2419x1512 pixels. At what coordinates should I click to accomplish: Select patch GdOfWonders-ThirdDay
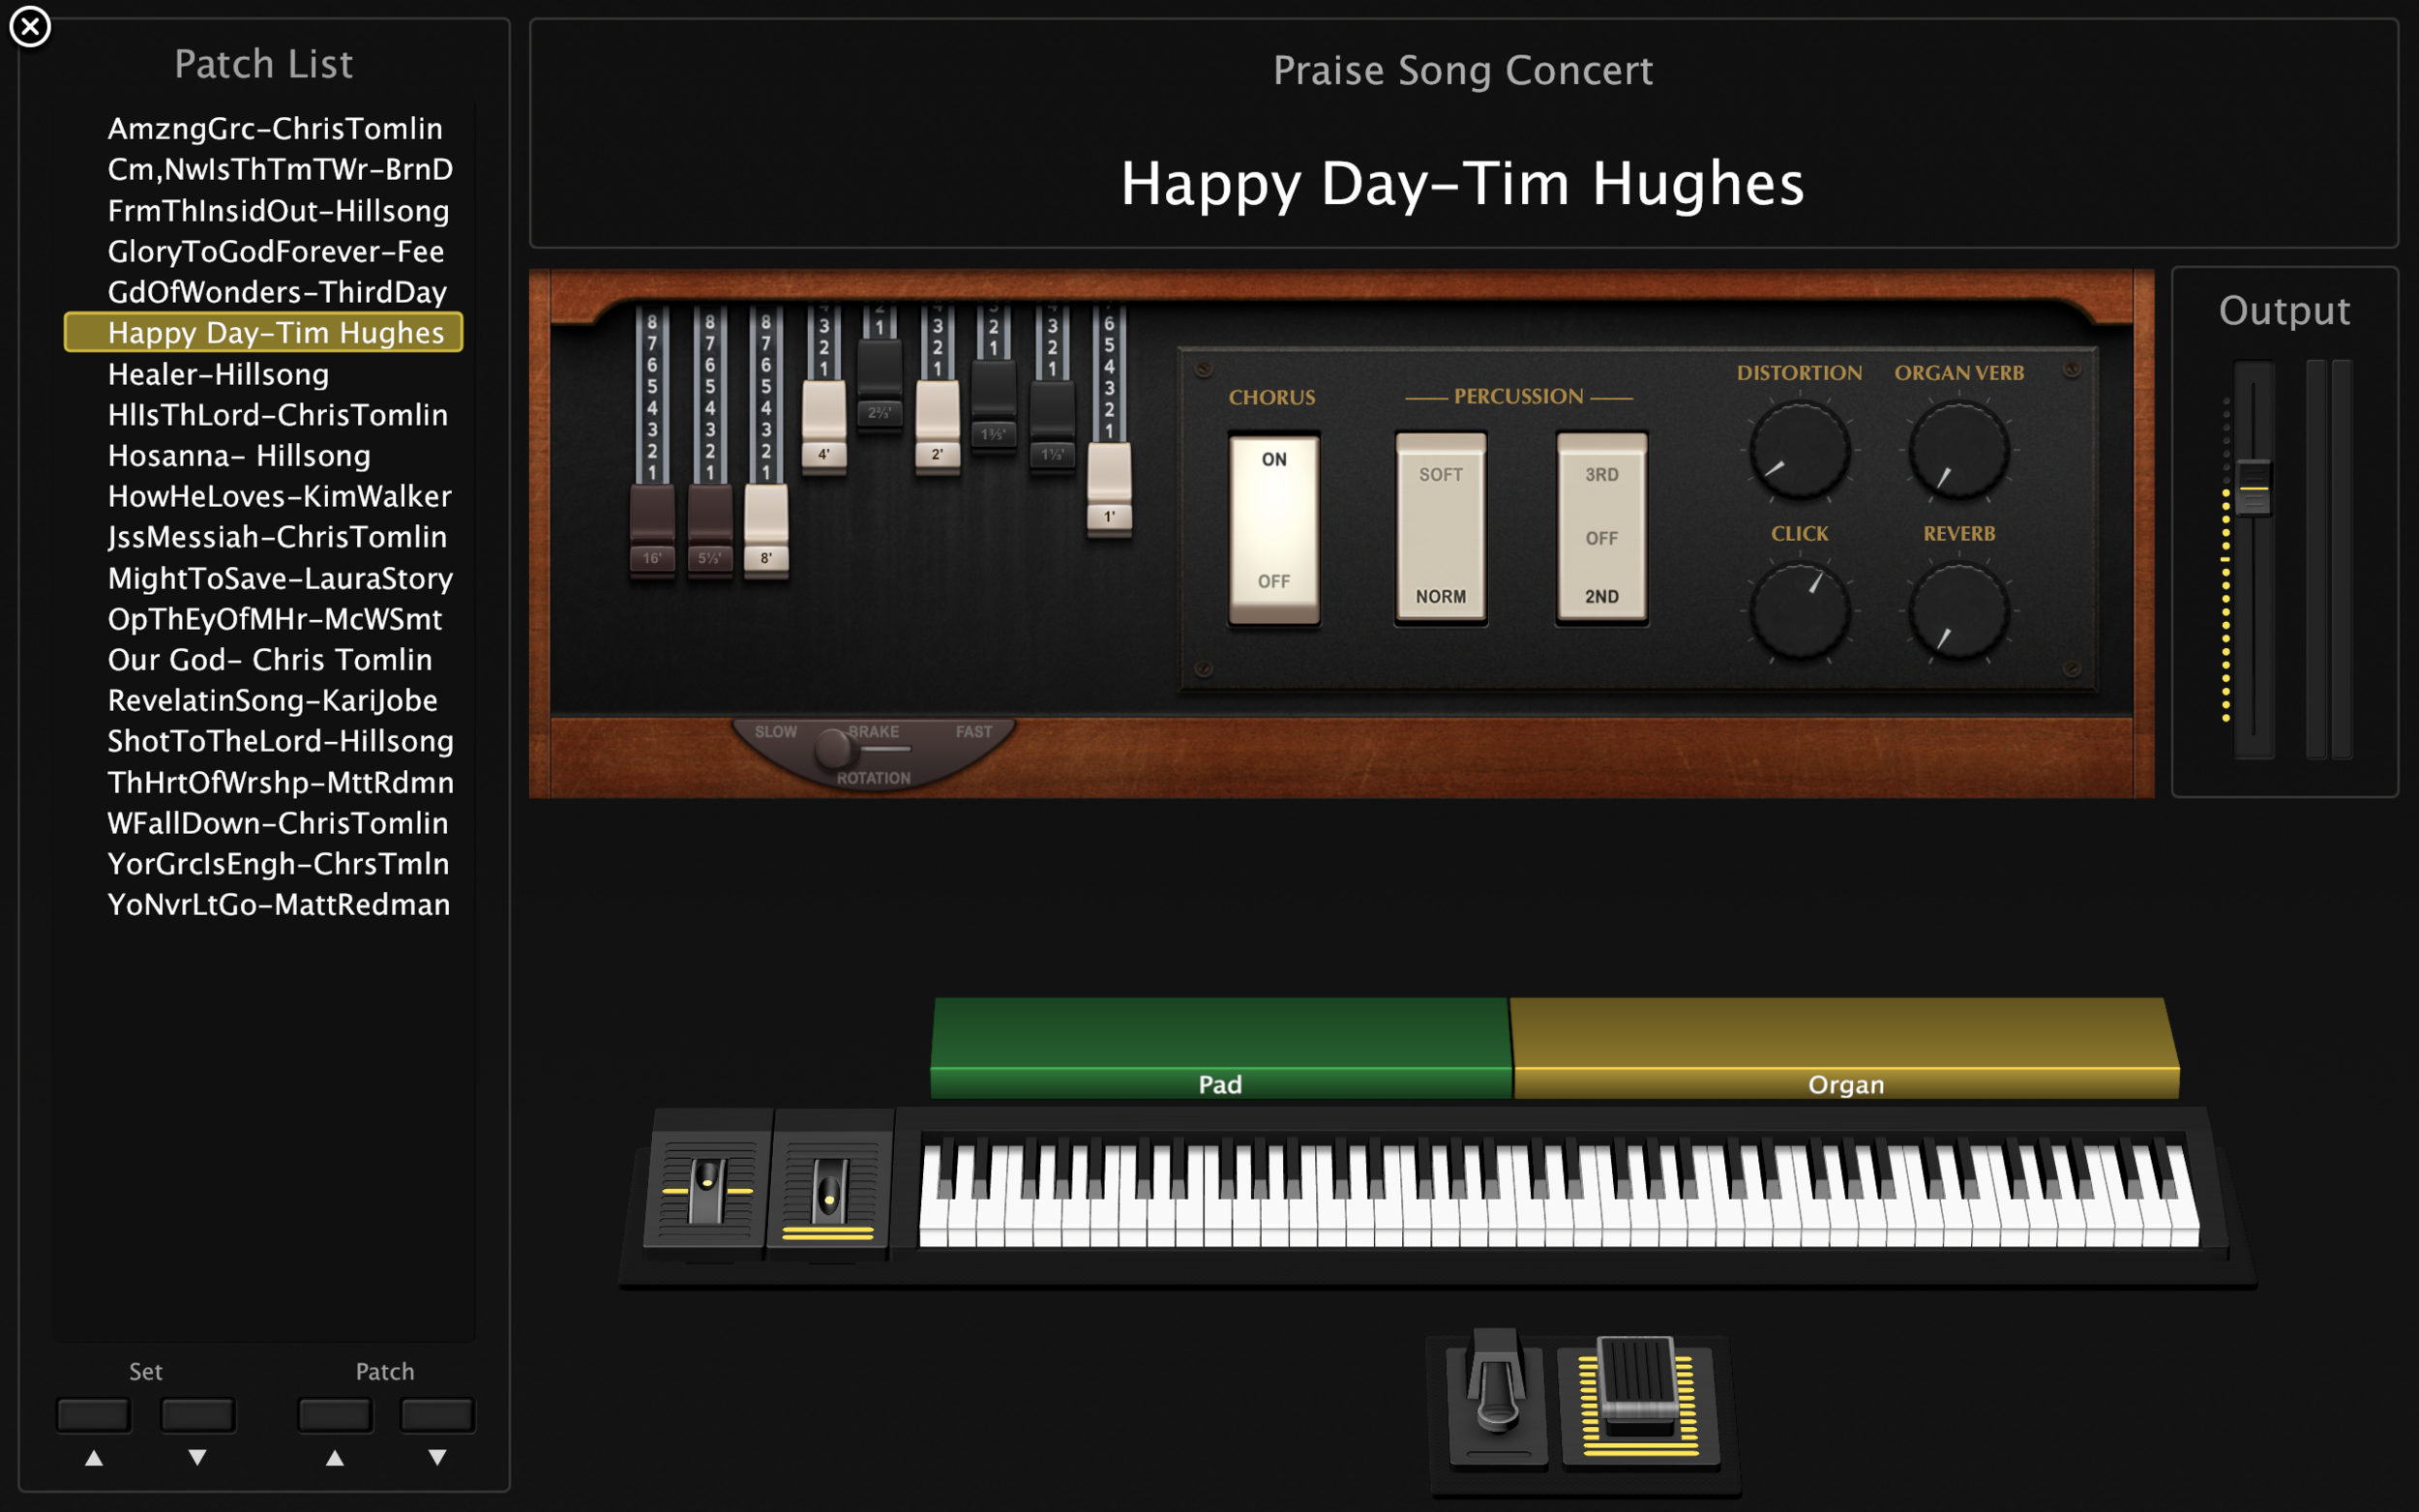tap(277, 292)
